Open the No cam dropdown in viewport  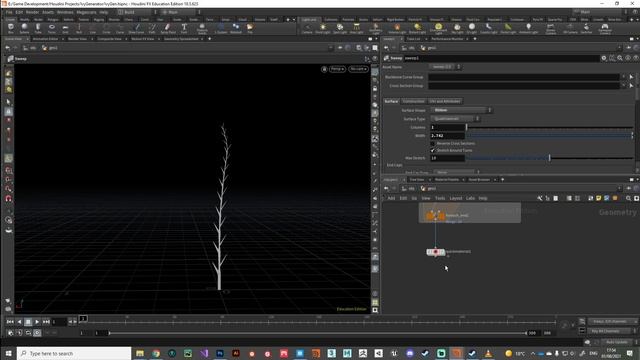[358, 69]
